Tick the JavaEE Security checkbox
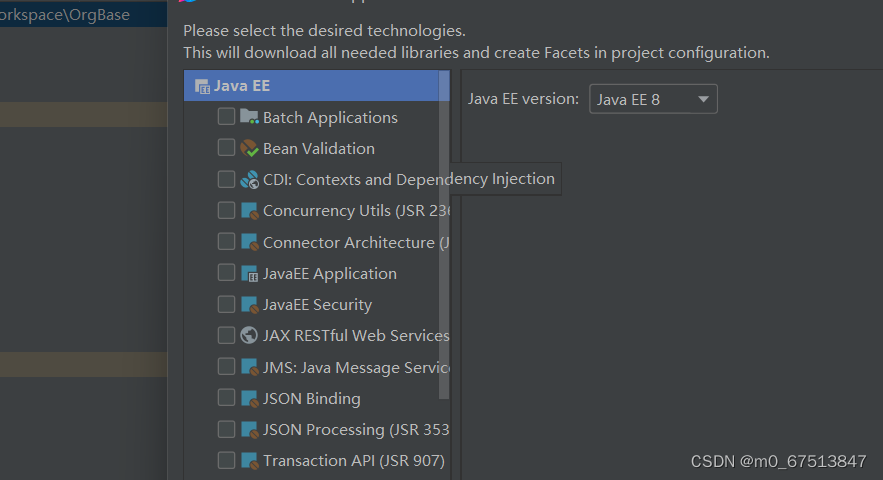Screen dimensions: 883x480 click(x=226, y=304)
